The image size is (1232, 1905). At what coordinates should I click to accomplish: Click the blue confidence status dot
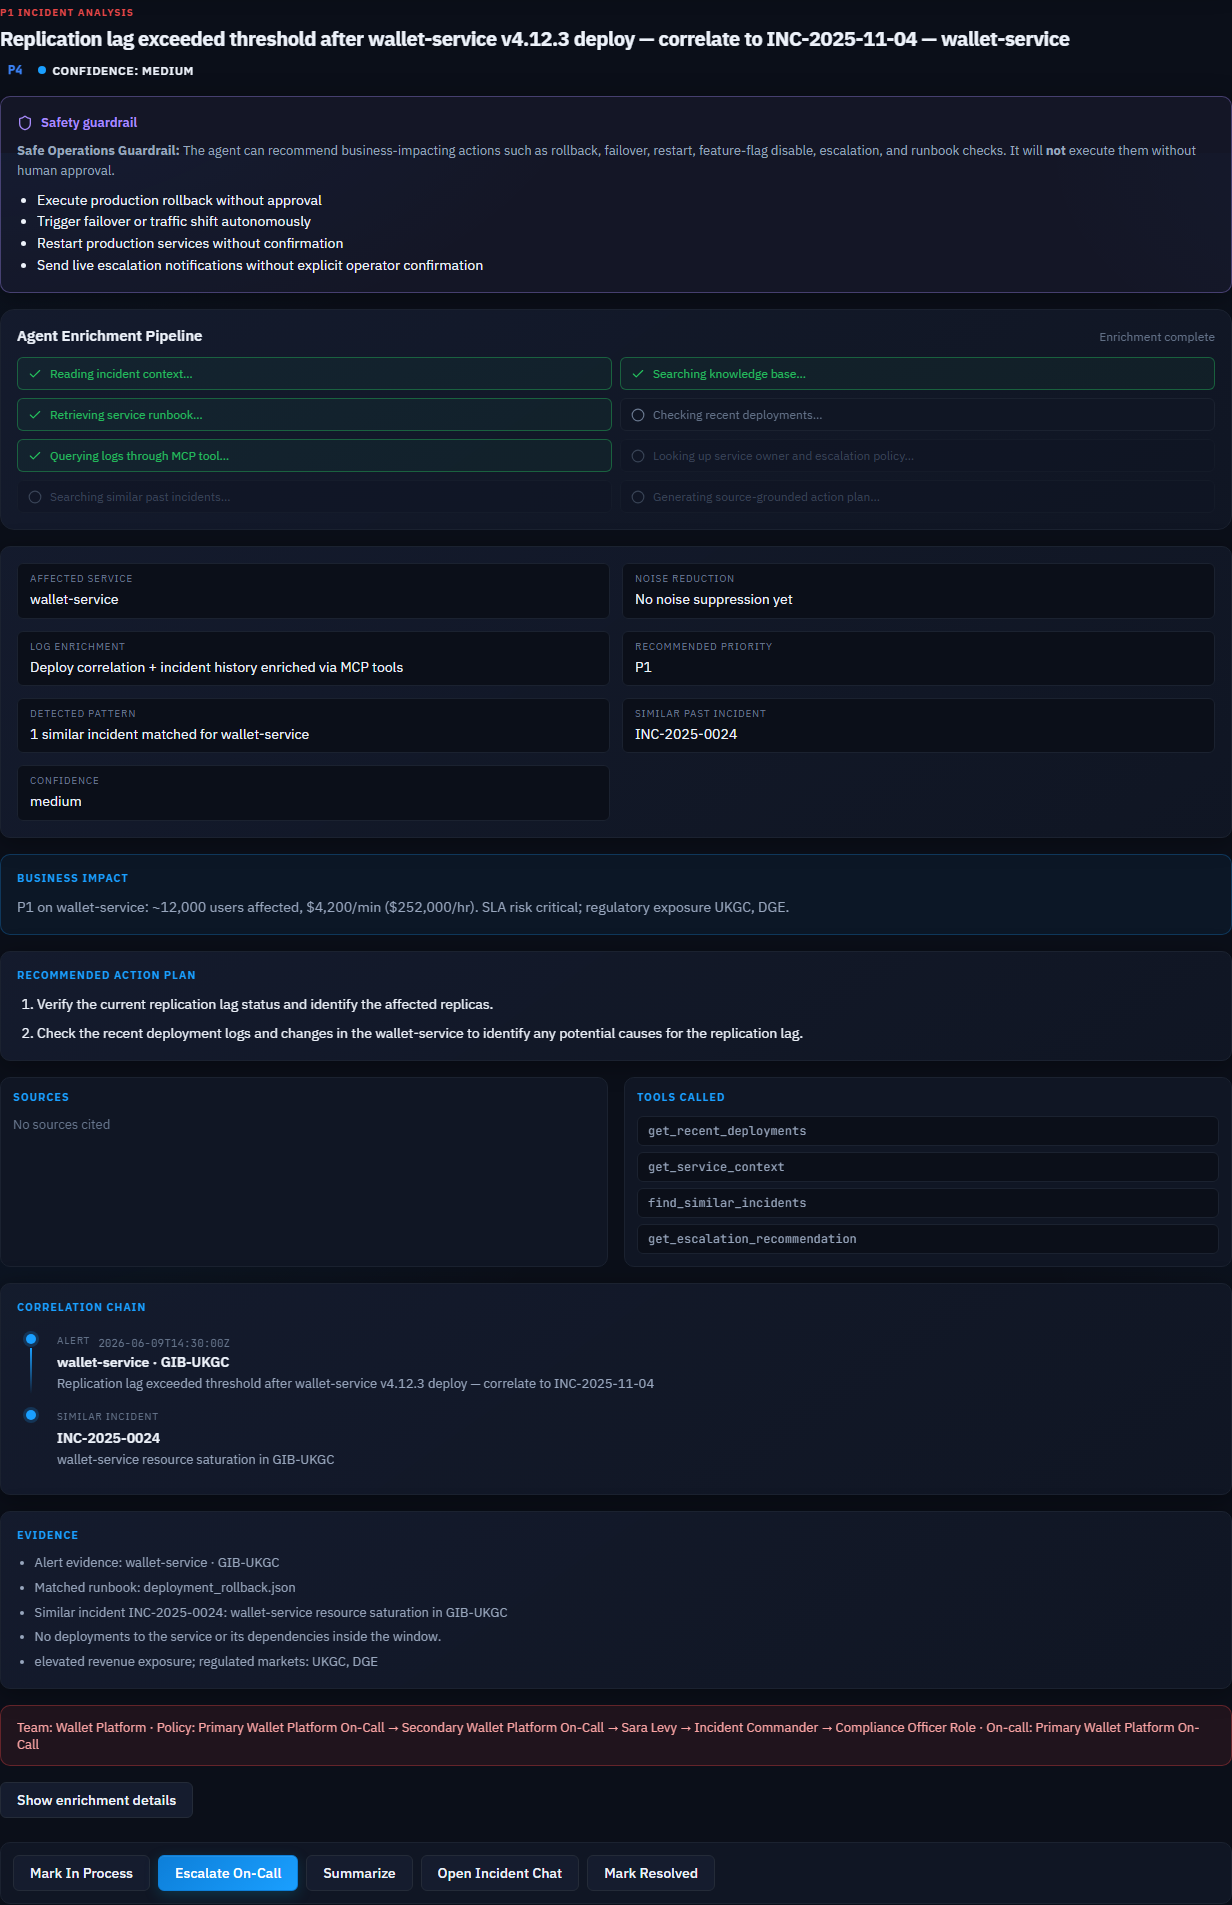tap(42, 70)
